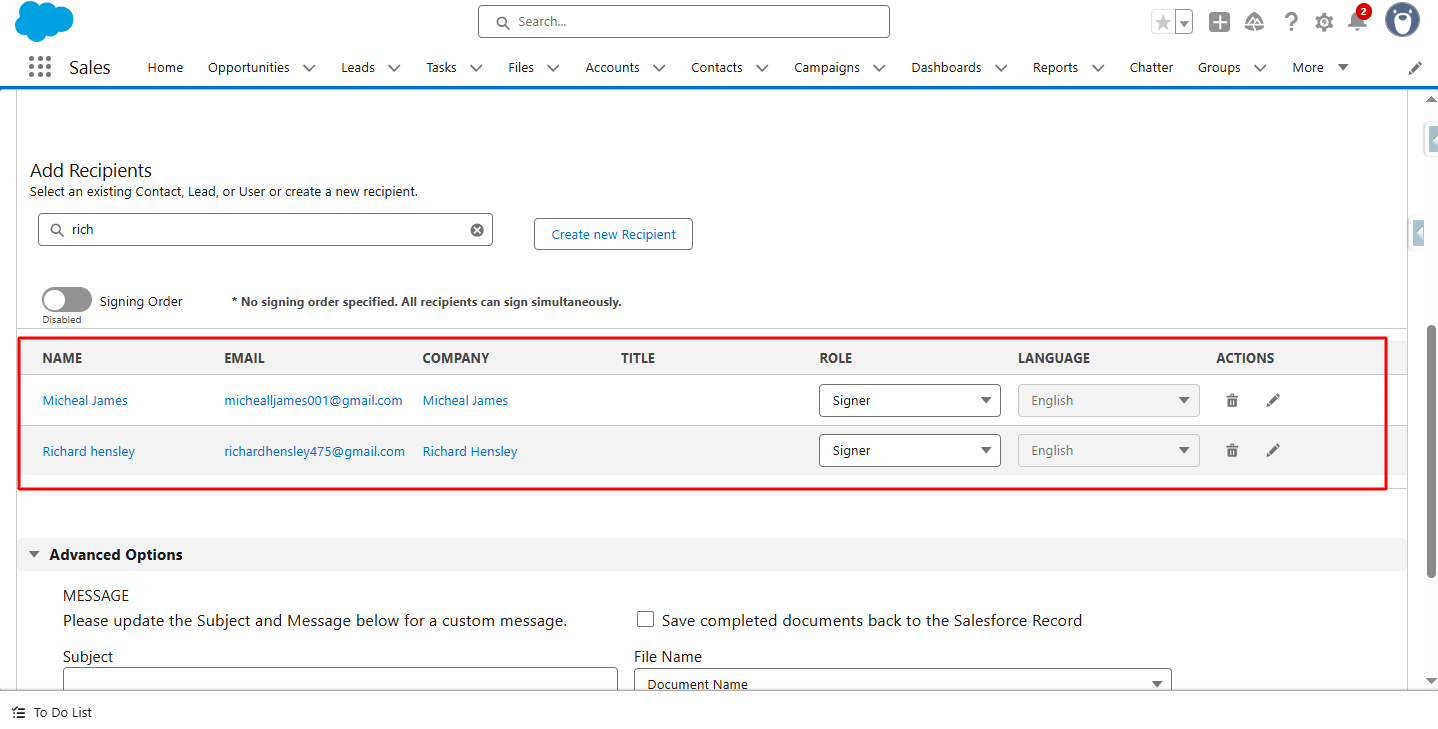Screen dimensions: 1438x729
Task: Enable the Signing Order toggle
Action: 66,300
